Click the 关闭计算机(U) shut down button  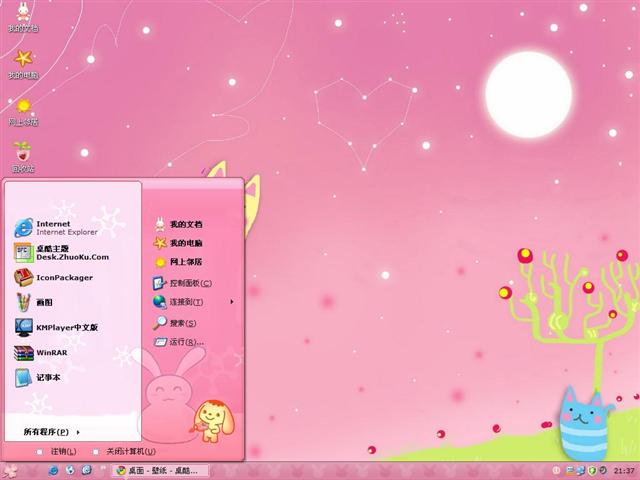[124, 451]
